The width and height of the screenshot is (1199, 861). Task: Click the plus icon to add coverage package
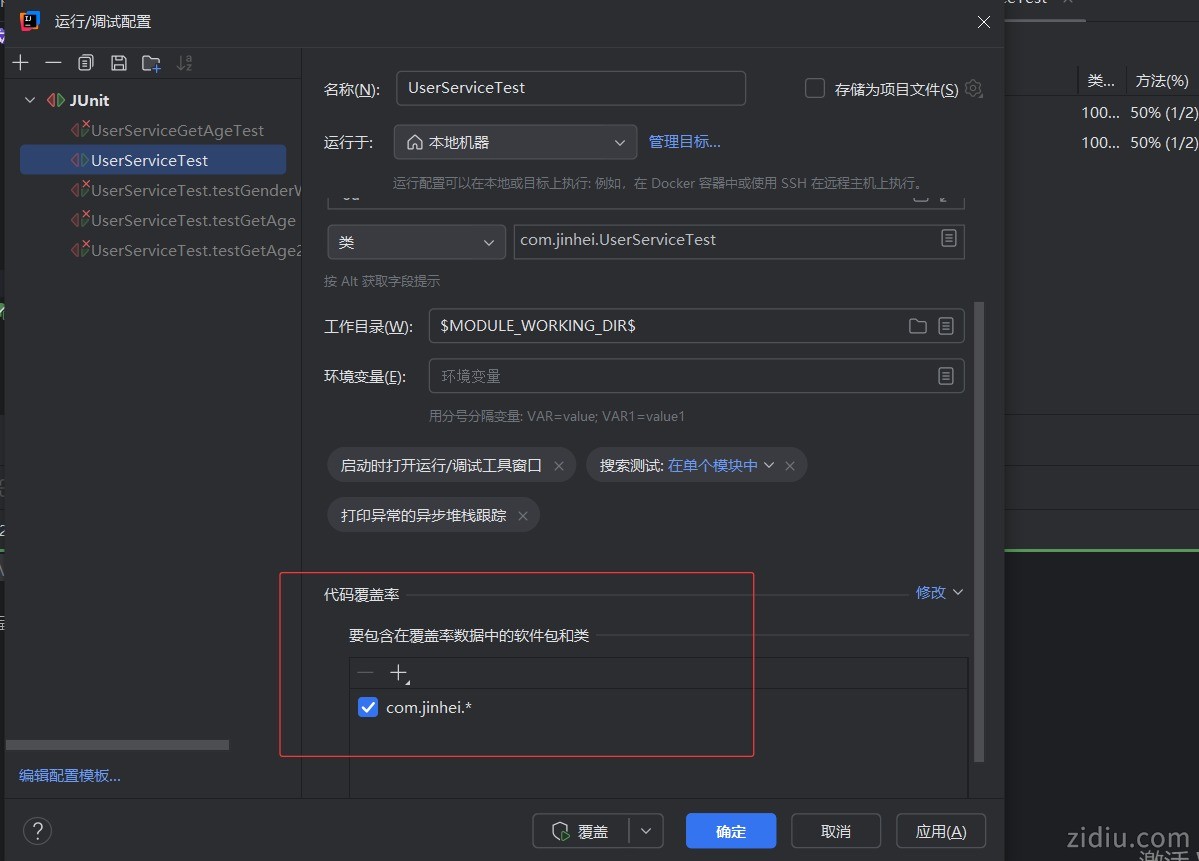coord(398,673)
